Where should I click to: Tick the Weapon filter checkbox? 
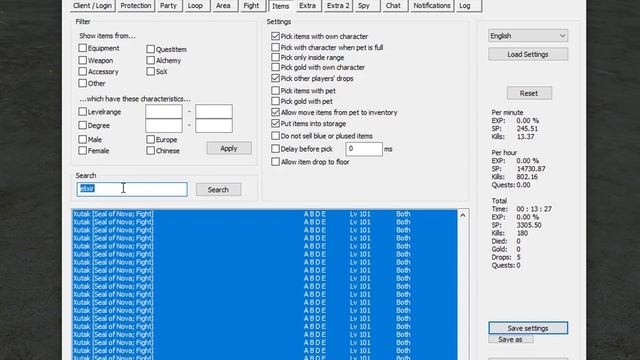pyautogui.click(x=82, y=60)
